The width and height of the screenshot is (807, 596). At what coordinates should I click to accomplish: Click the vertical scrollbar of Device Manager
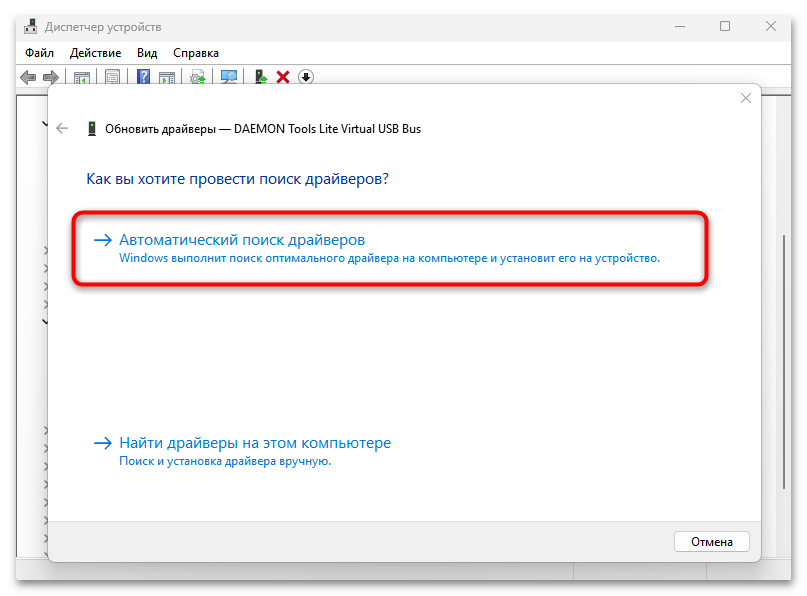click(783, 300)
